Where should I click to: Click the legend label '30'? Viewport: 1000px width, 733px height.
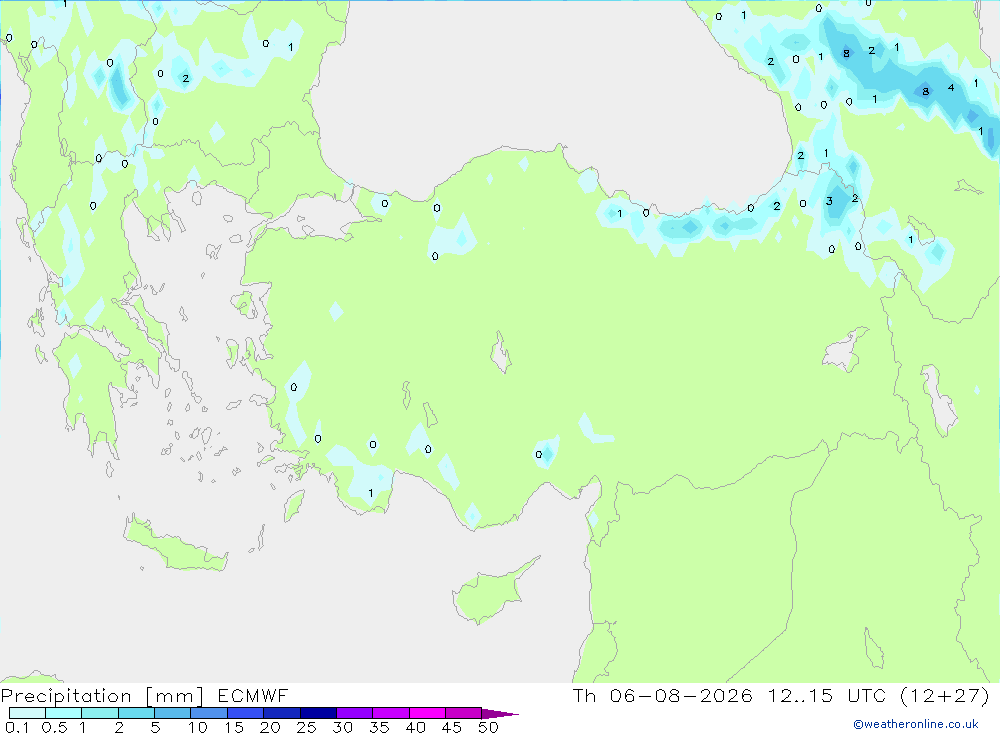(x=342, y=727)
